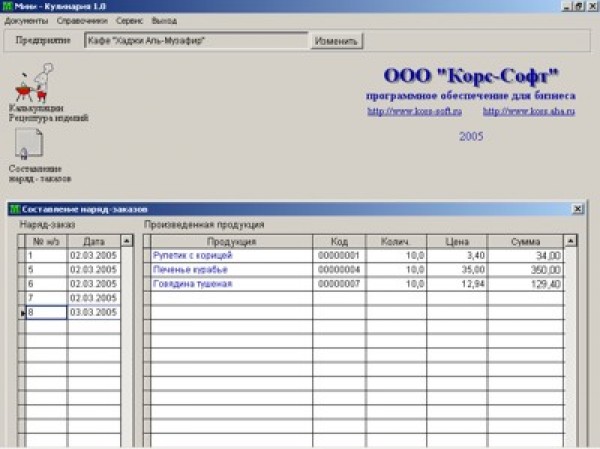Image resolution: width=600 pixels, height=449 pixels.
Task: Click code 00000001 cell
Action: click(x=339, y=256)
